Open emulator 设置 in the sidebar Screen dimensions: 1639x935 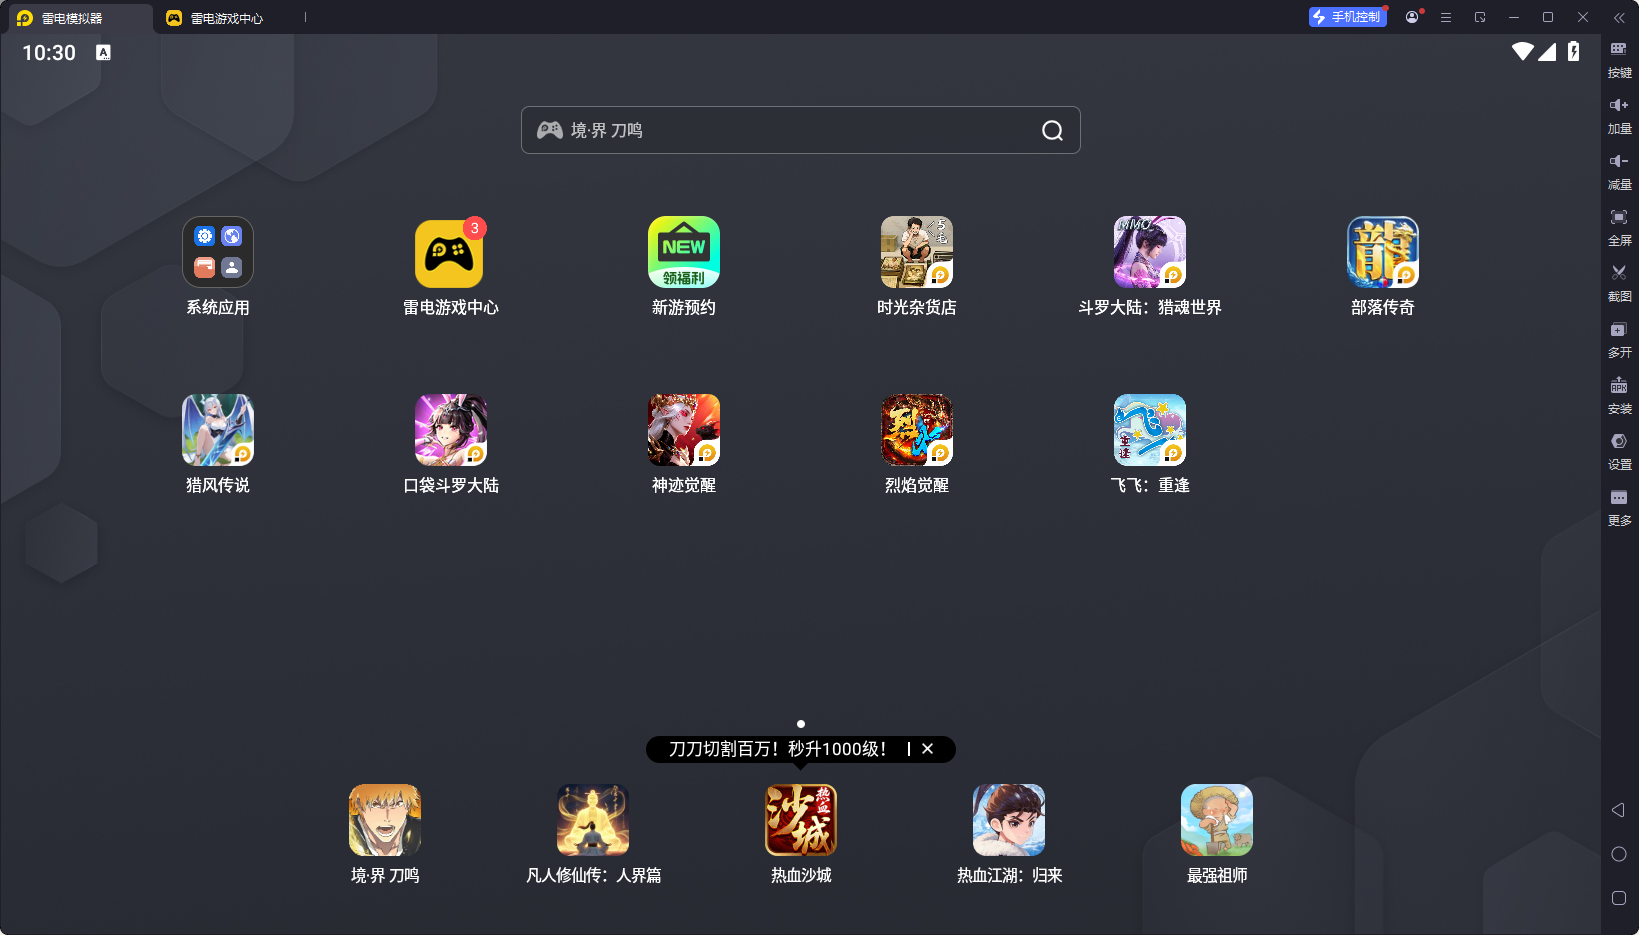tap(1619, 452)
